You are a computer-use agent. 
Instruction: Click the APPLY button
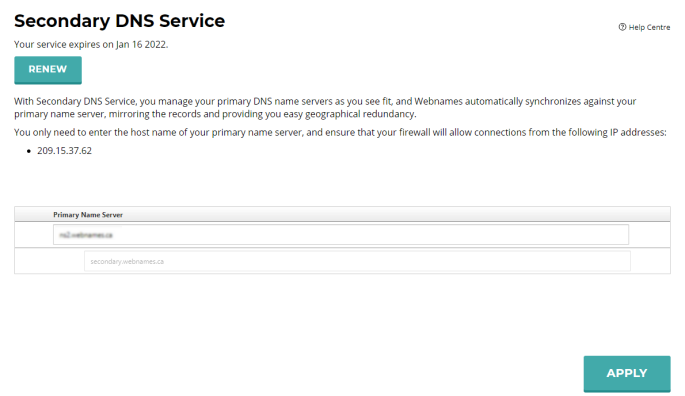(x=627, y=374)
